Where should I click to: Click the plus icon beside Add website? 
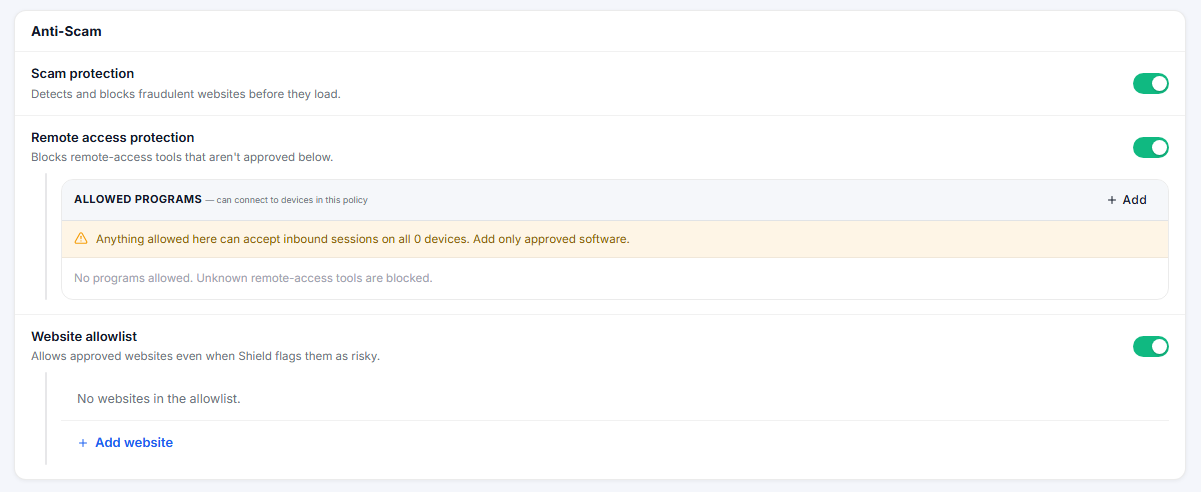[83, 443]
